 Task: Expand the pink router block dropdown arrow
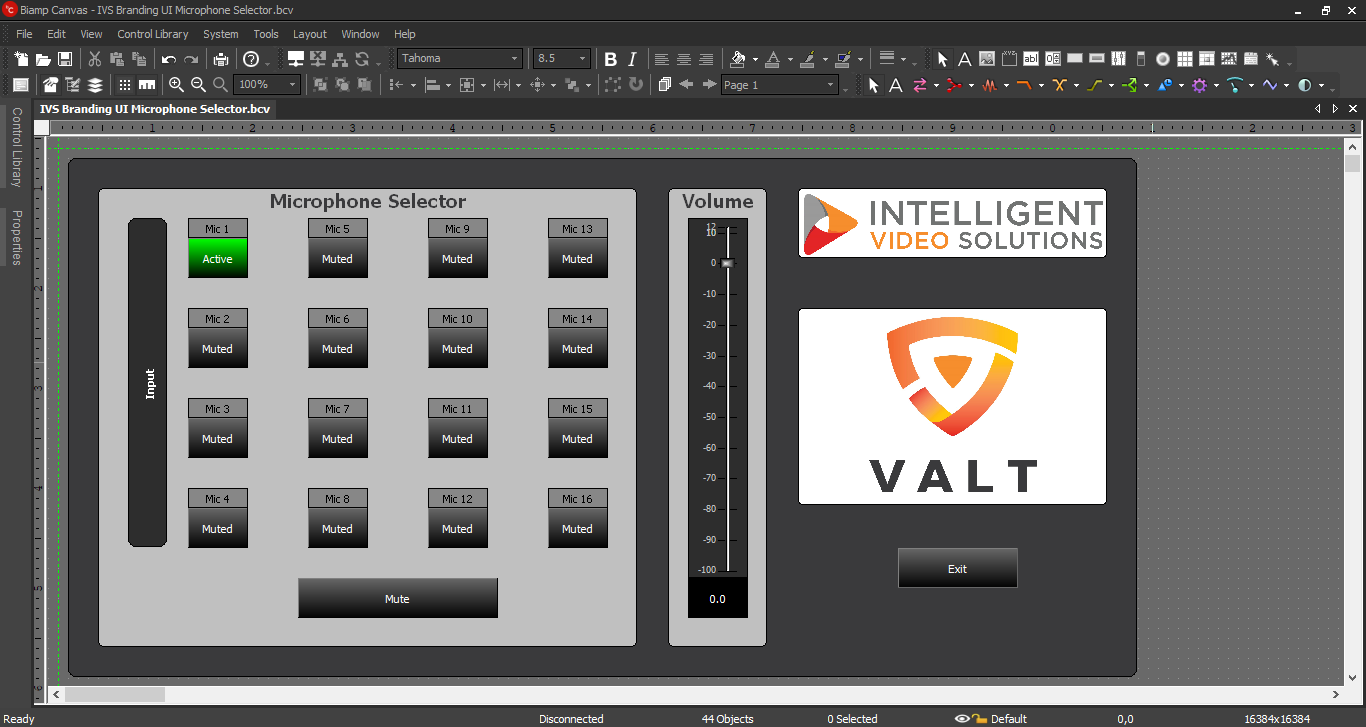pyautogui.click(x=936, y=85)
